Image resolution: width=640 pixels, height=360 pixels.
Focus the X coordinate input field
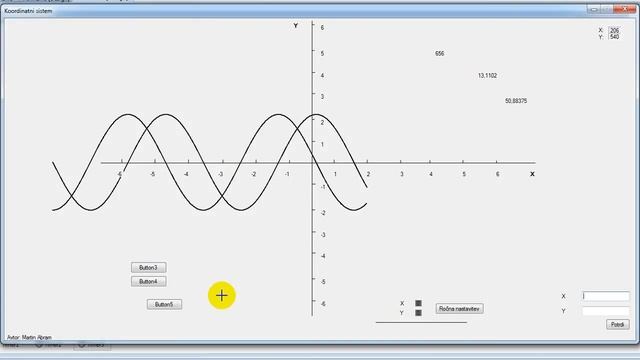pos(606,296)
